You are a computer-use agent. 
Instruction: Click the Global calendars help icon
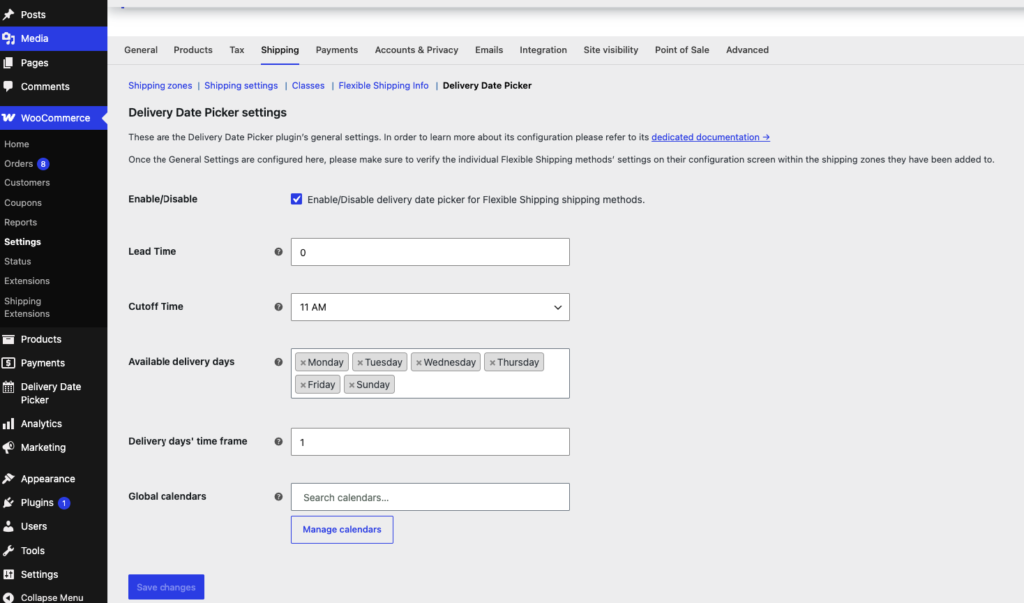click(278, 497)
